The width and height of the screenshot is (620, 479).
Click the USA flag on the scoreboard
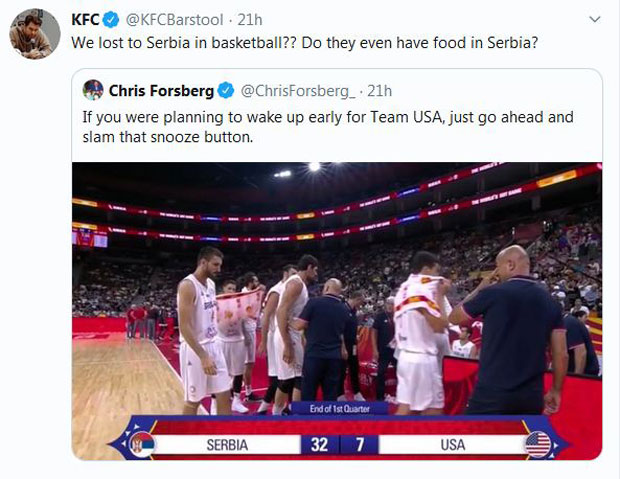coord(538,442)
